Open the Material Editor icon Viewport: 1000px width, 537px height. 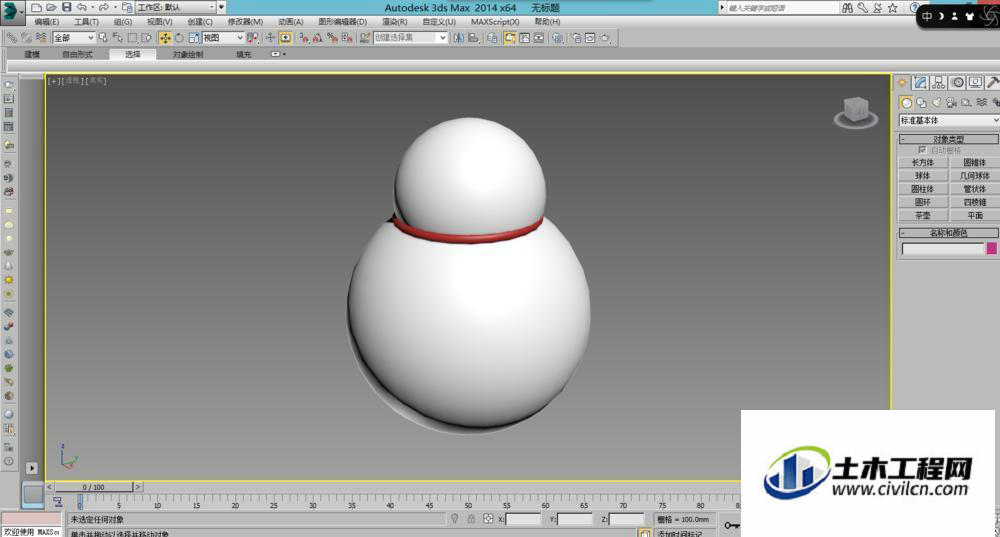coord(557,38)
